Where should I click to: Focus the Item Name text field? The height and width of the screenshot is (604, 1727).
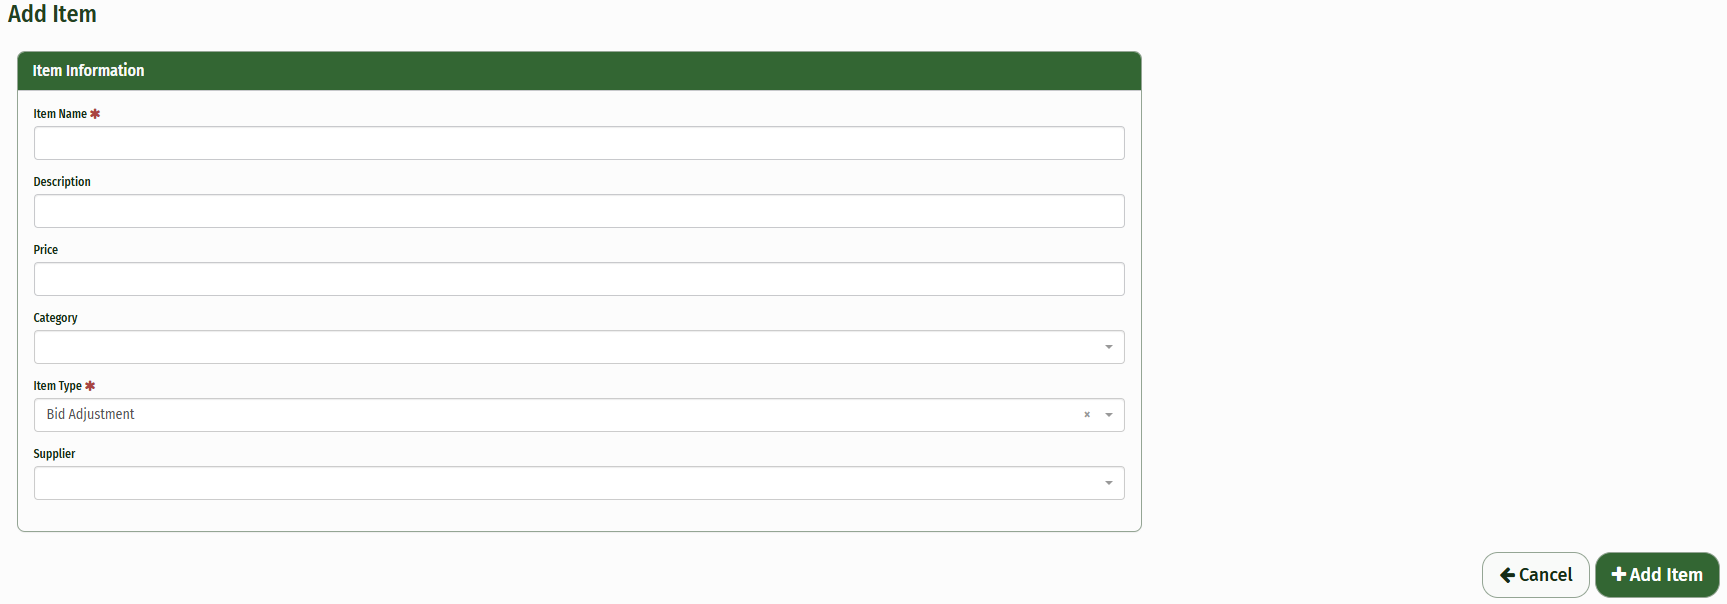pos(579,143)
